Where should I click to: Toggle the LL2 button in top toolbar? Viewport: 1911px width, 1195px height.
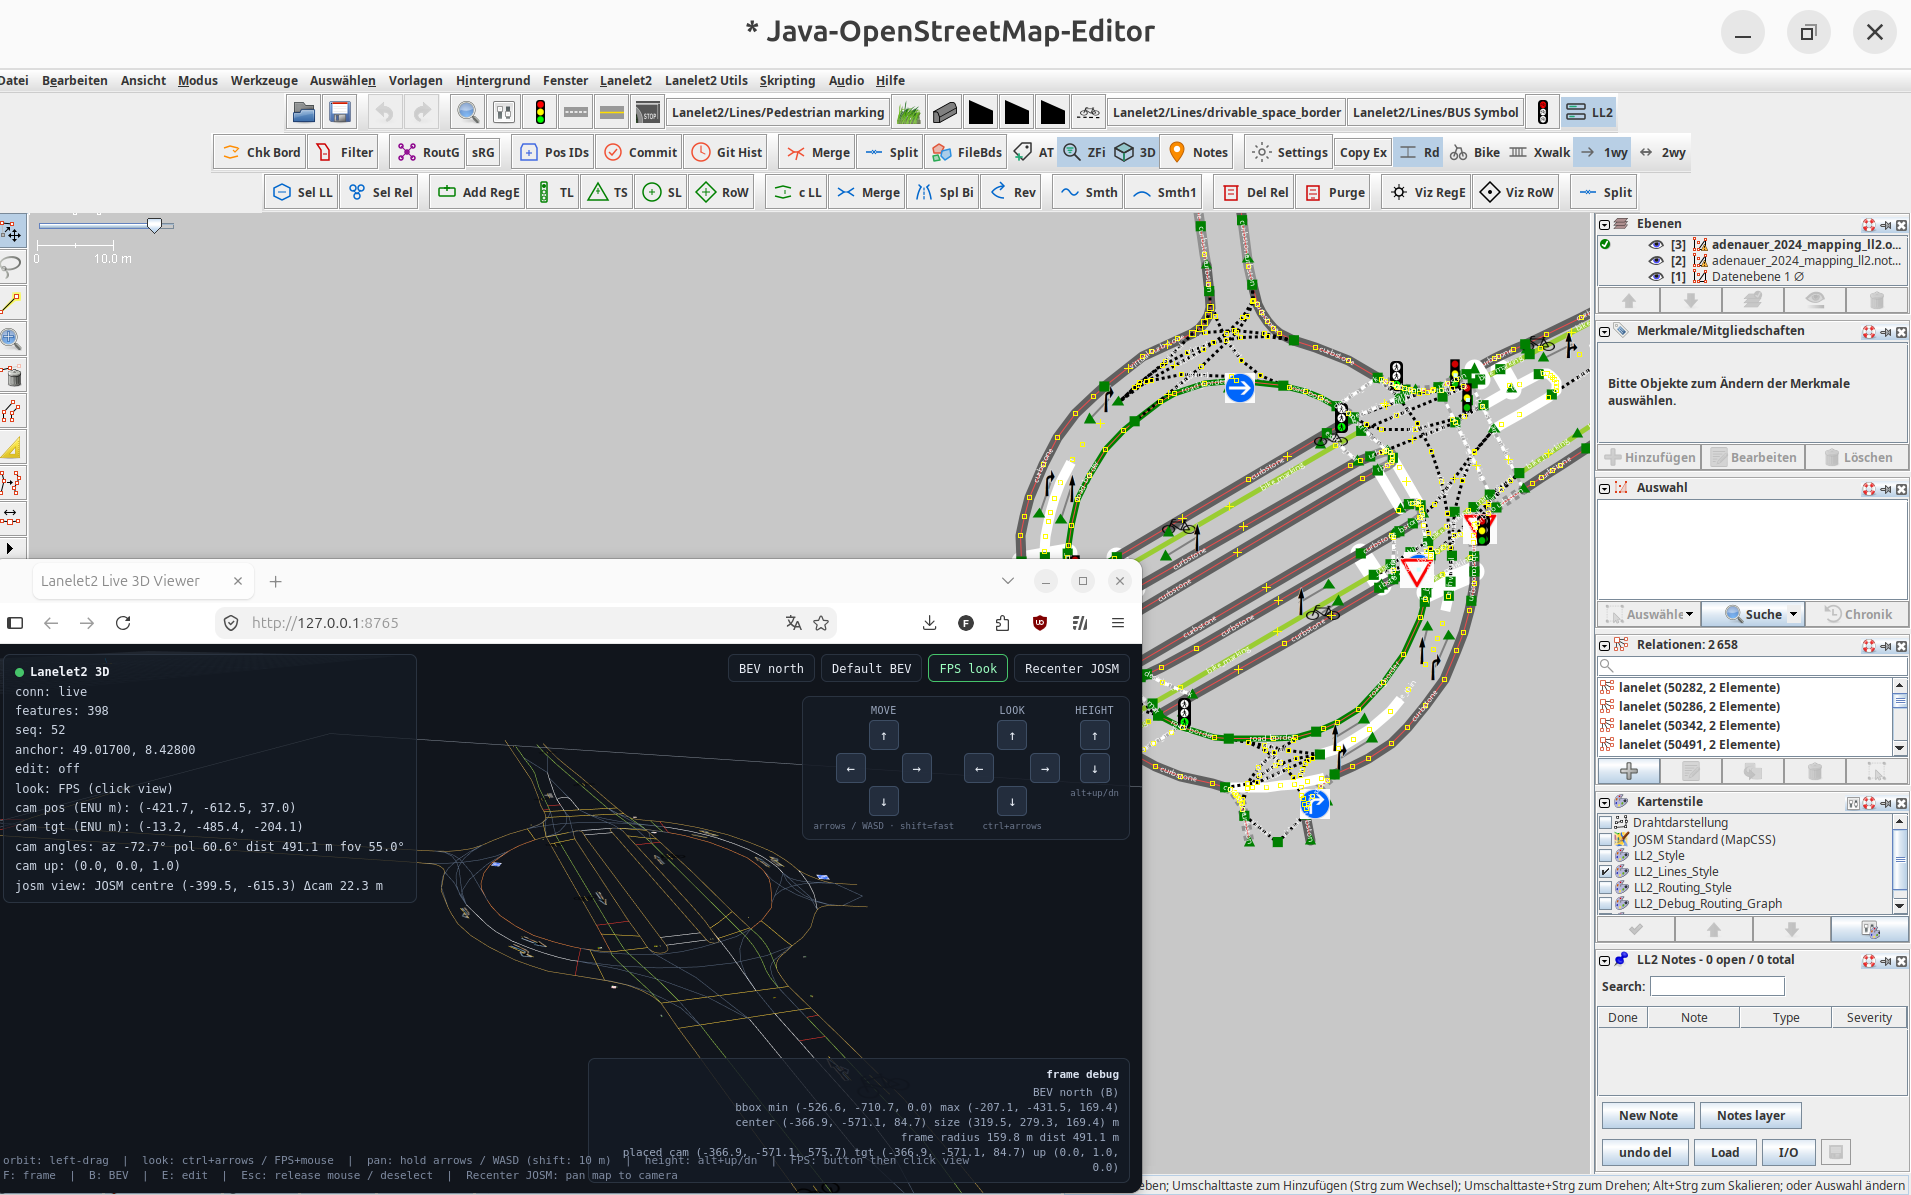point(1589,112)
